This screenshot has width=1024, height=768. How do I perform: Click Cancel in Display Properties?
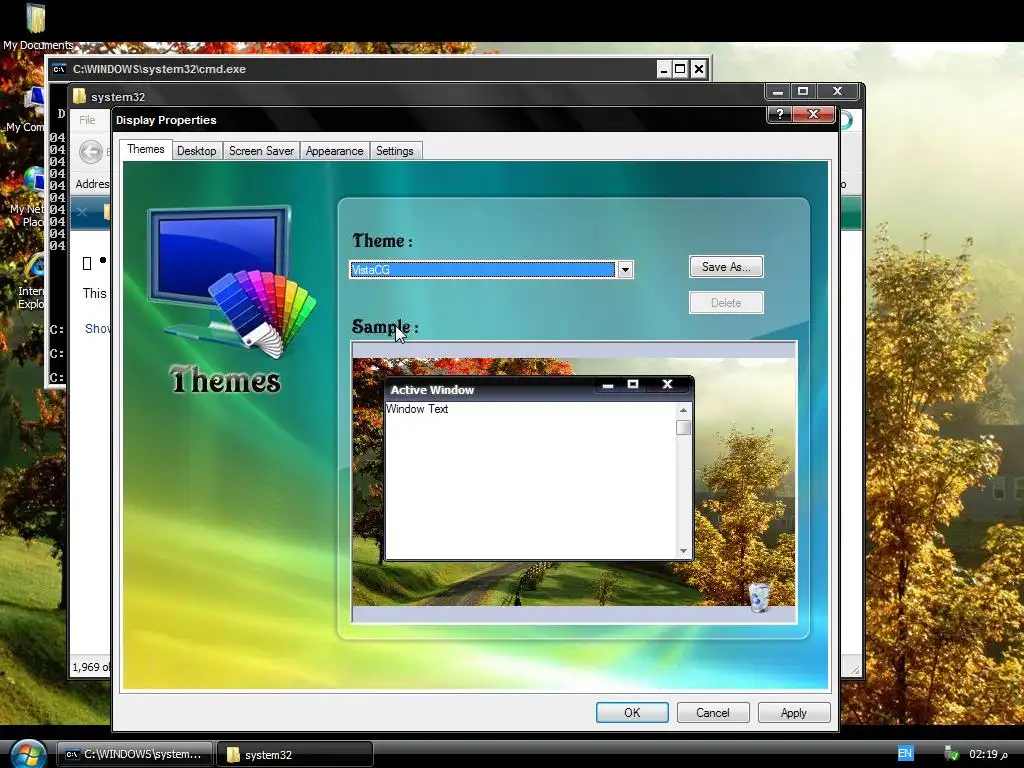pyautogui.click(x=712, y=712)
